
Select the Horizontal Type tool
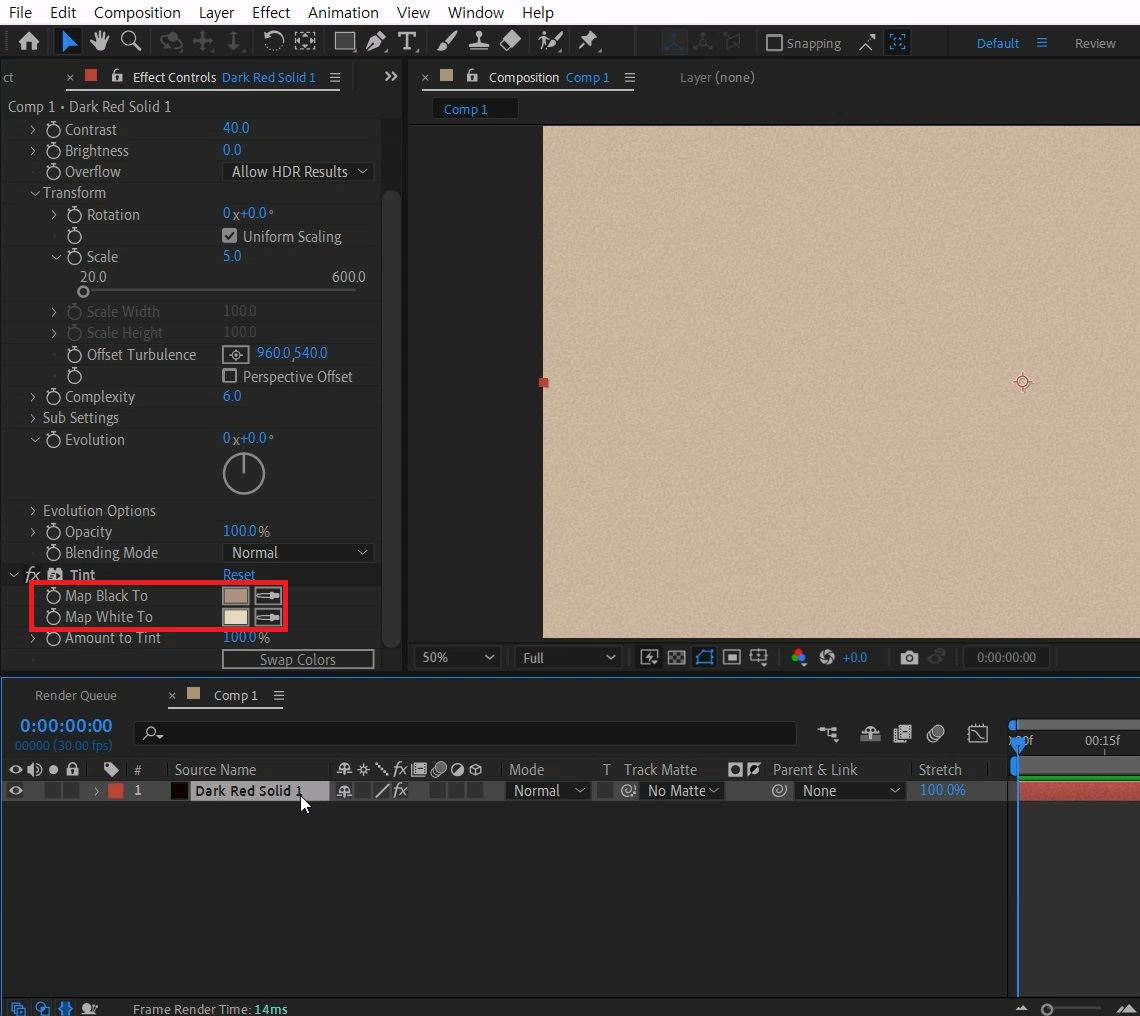[407, 41]
